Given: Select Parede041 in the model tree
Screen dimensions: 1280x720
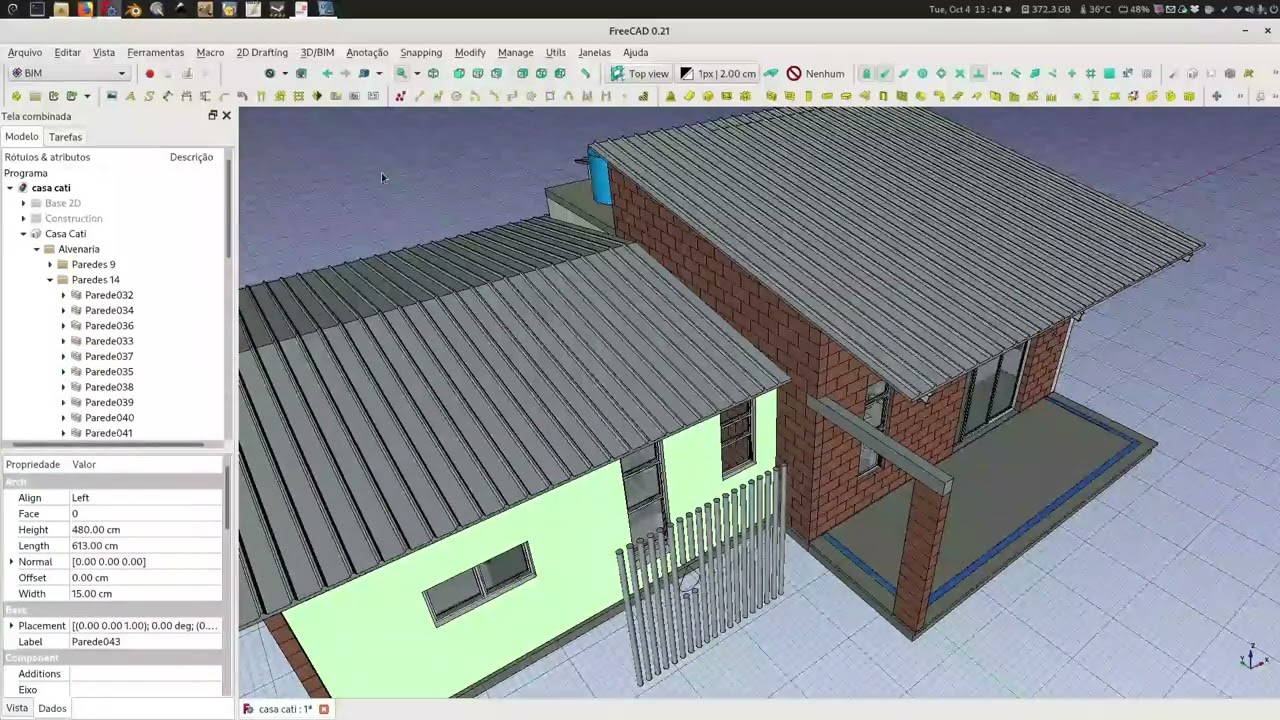Looking at the screenshot, I should pyautogui.click(x=109, y=433).
